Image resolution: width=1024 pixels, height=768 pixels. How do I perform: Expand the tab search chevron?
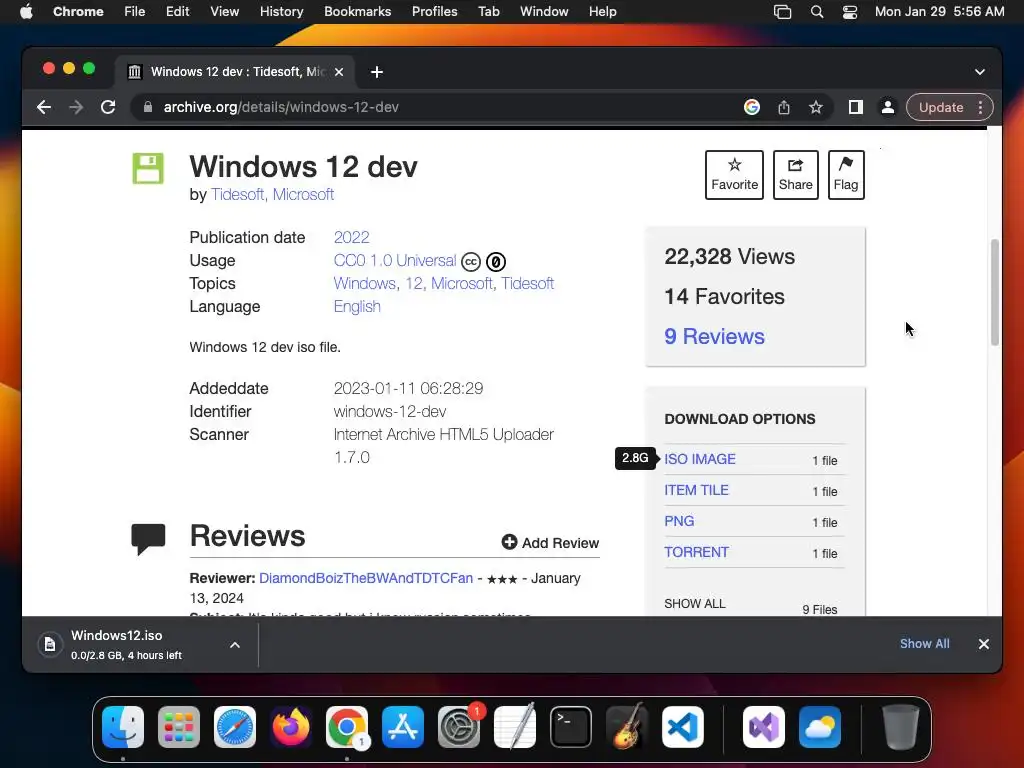click(x=980, y=72)
